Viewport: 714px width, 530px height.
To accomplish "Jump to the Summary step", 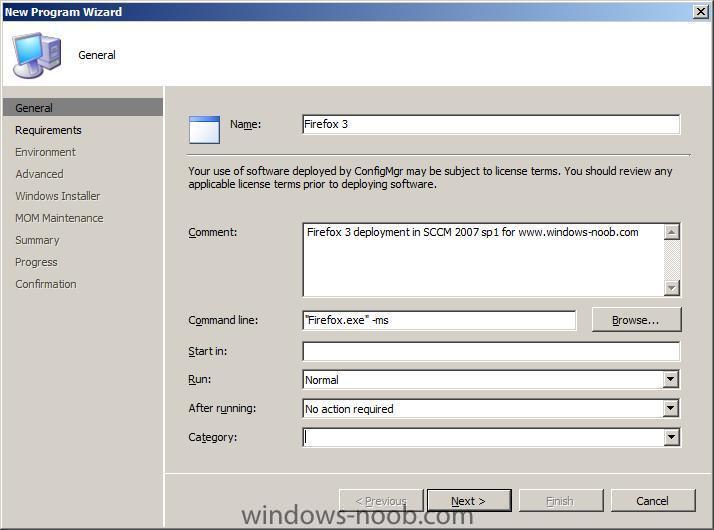I will click(x=37, y=240).
